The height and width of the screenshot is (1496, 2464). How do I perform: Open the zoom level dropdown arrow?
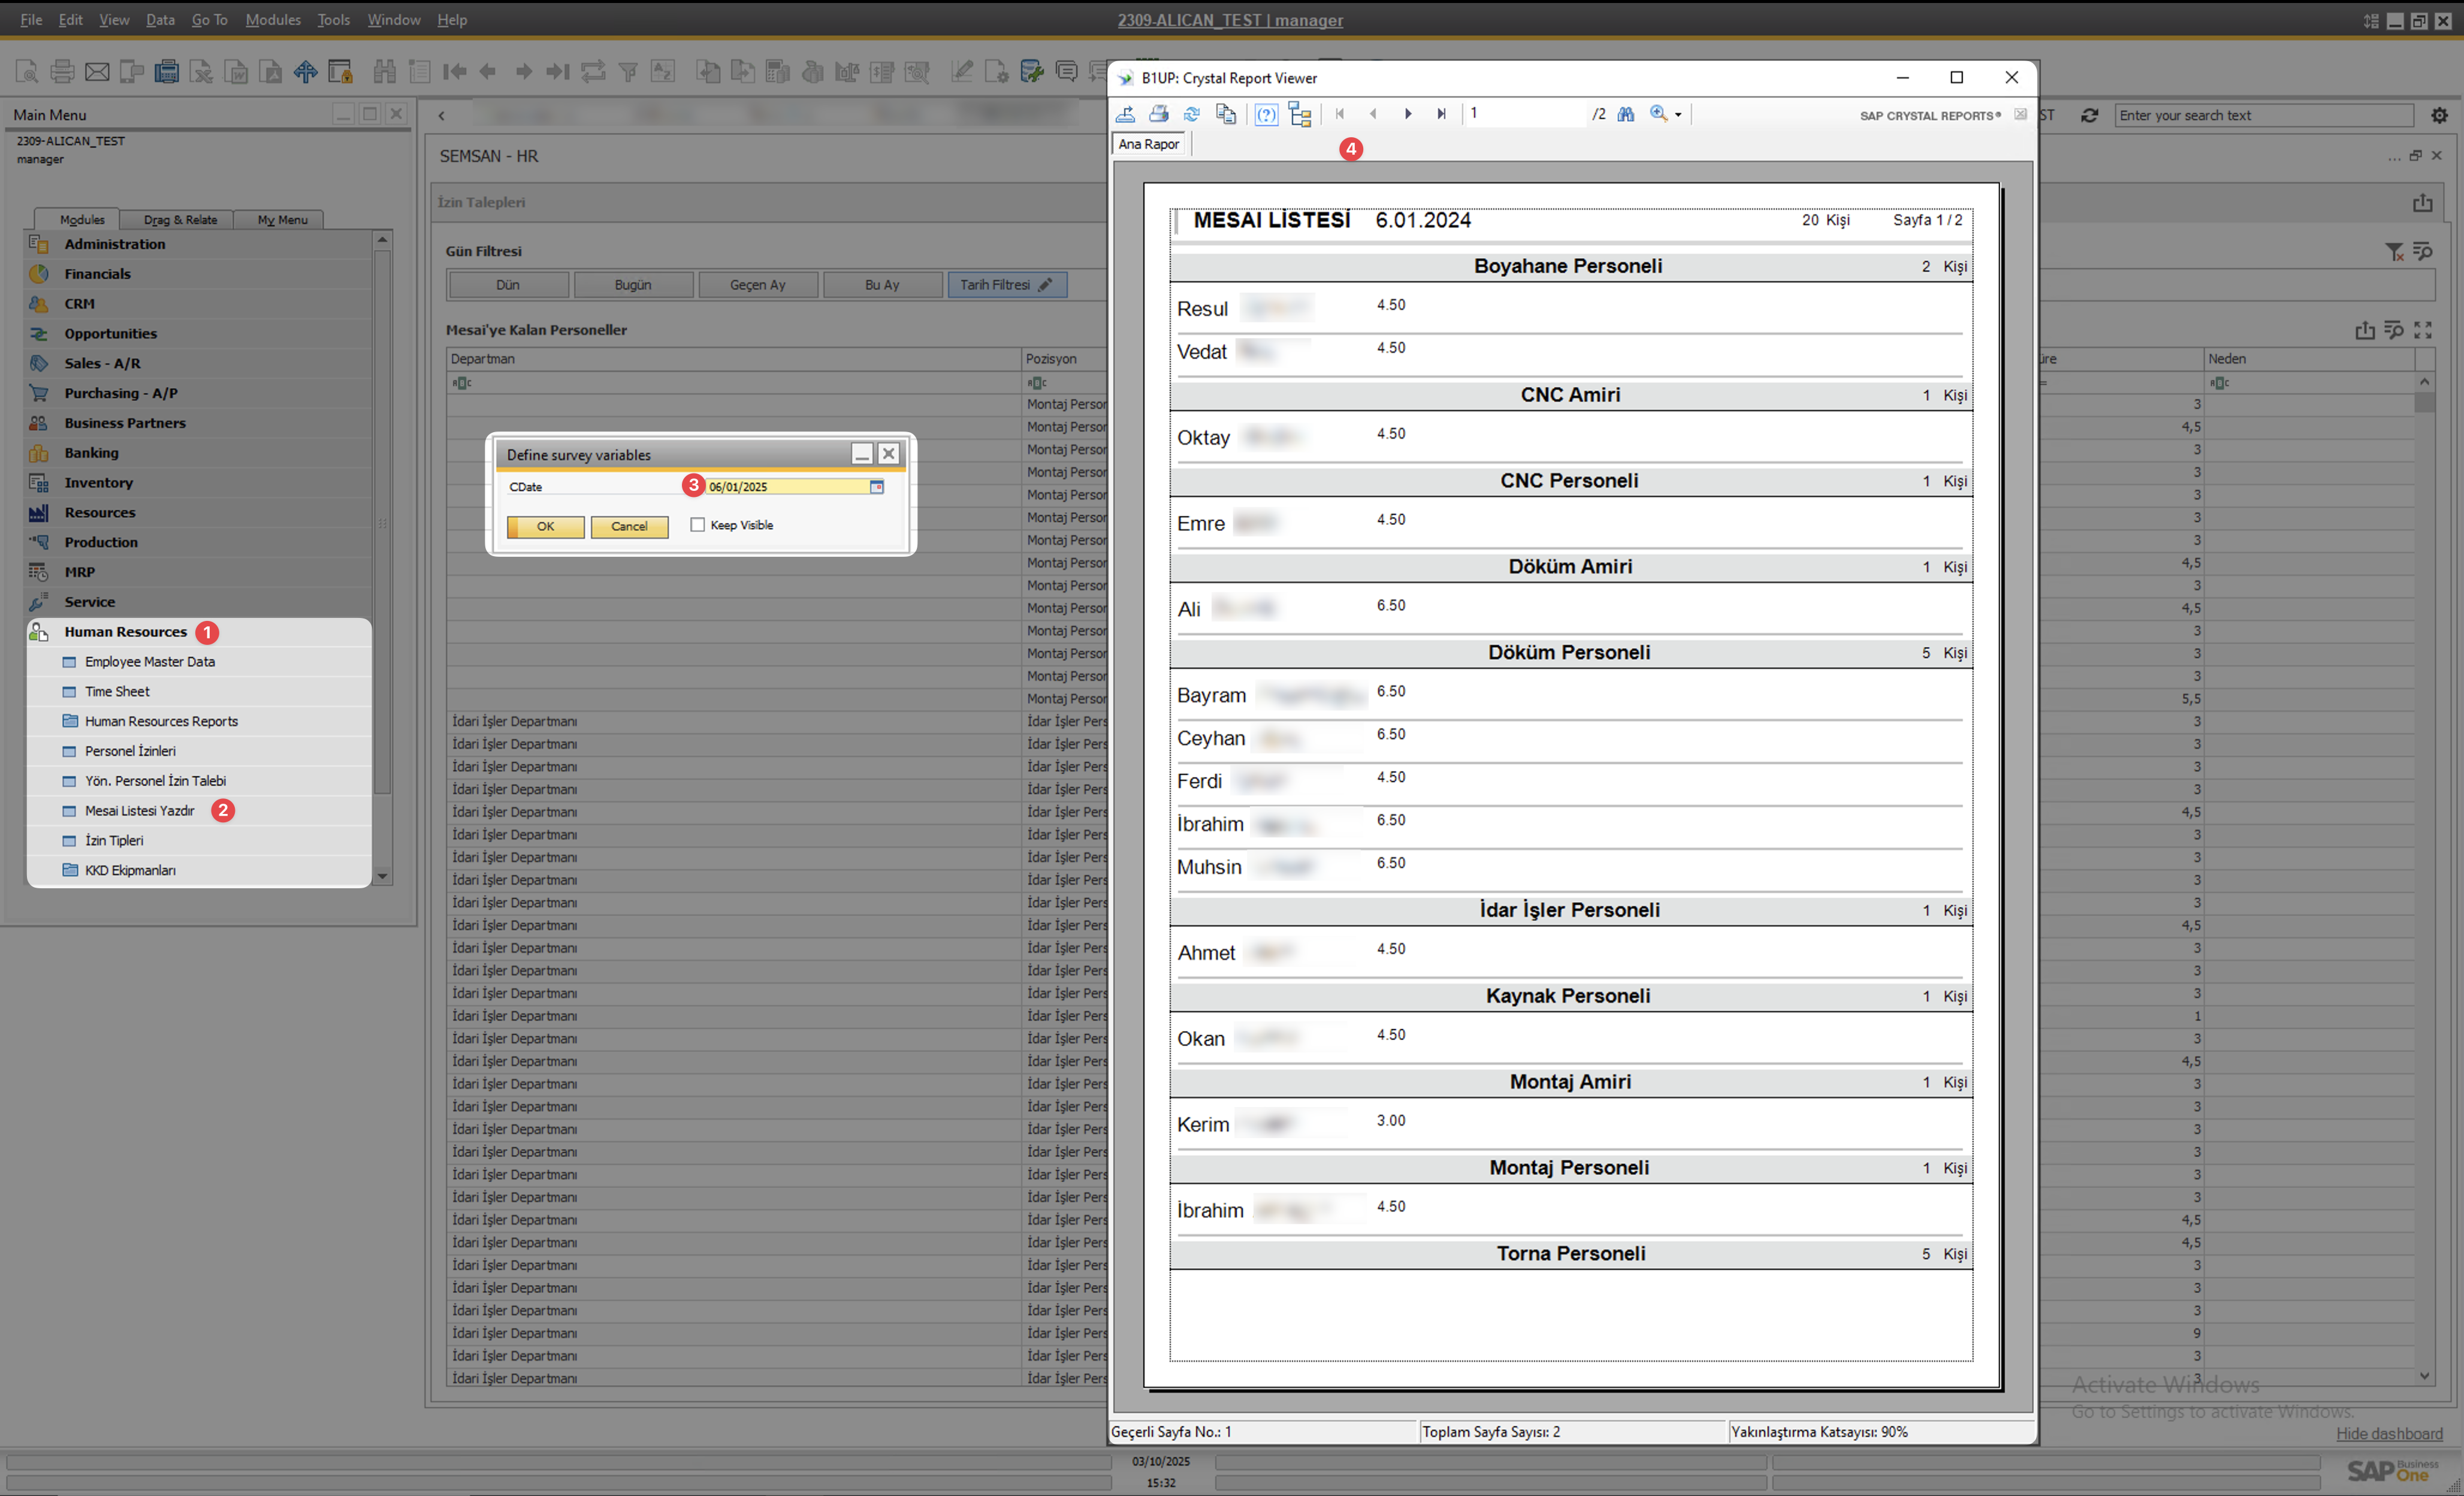pyautogui.click(x=1678, y=115)
